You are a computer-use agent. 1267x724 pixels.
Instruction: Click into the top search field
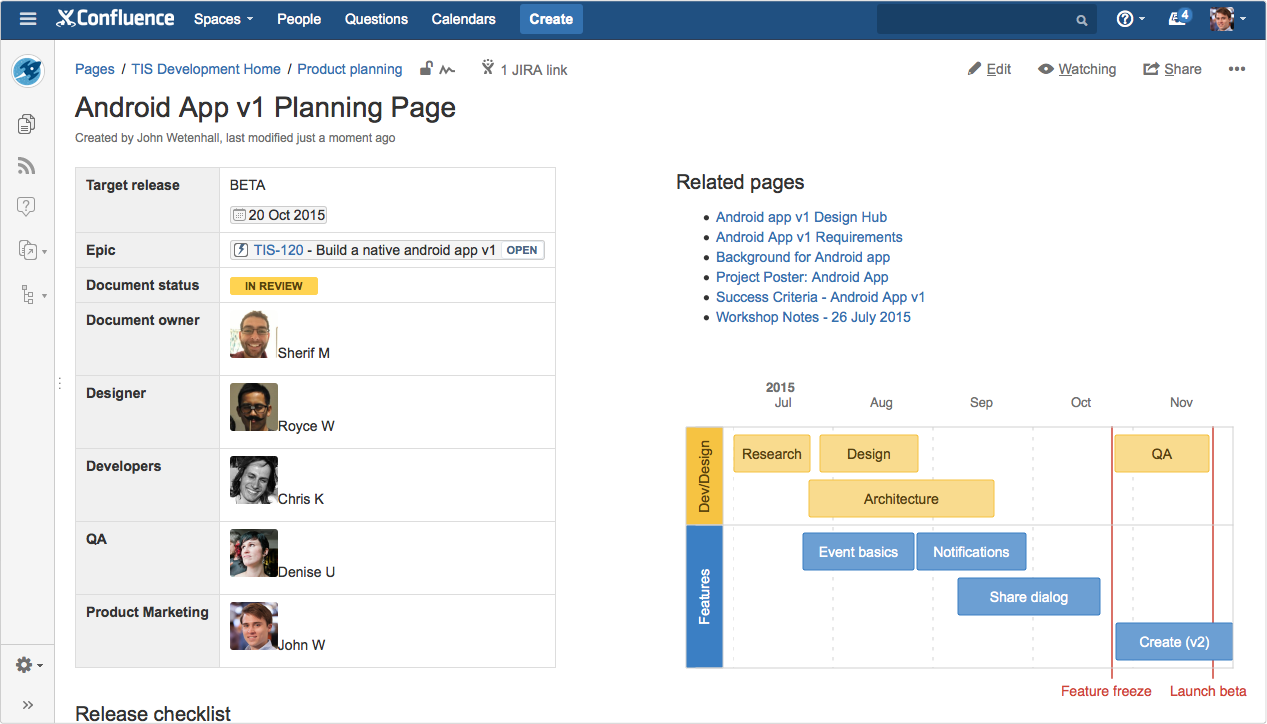click(975, 19)
